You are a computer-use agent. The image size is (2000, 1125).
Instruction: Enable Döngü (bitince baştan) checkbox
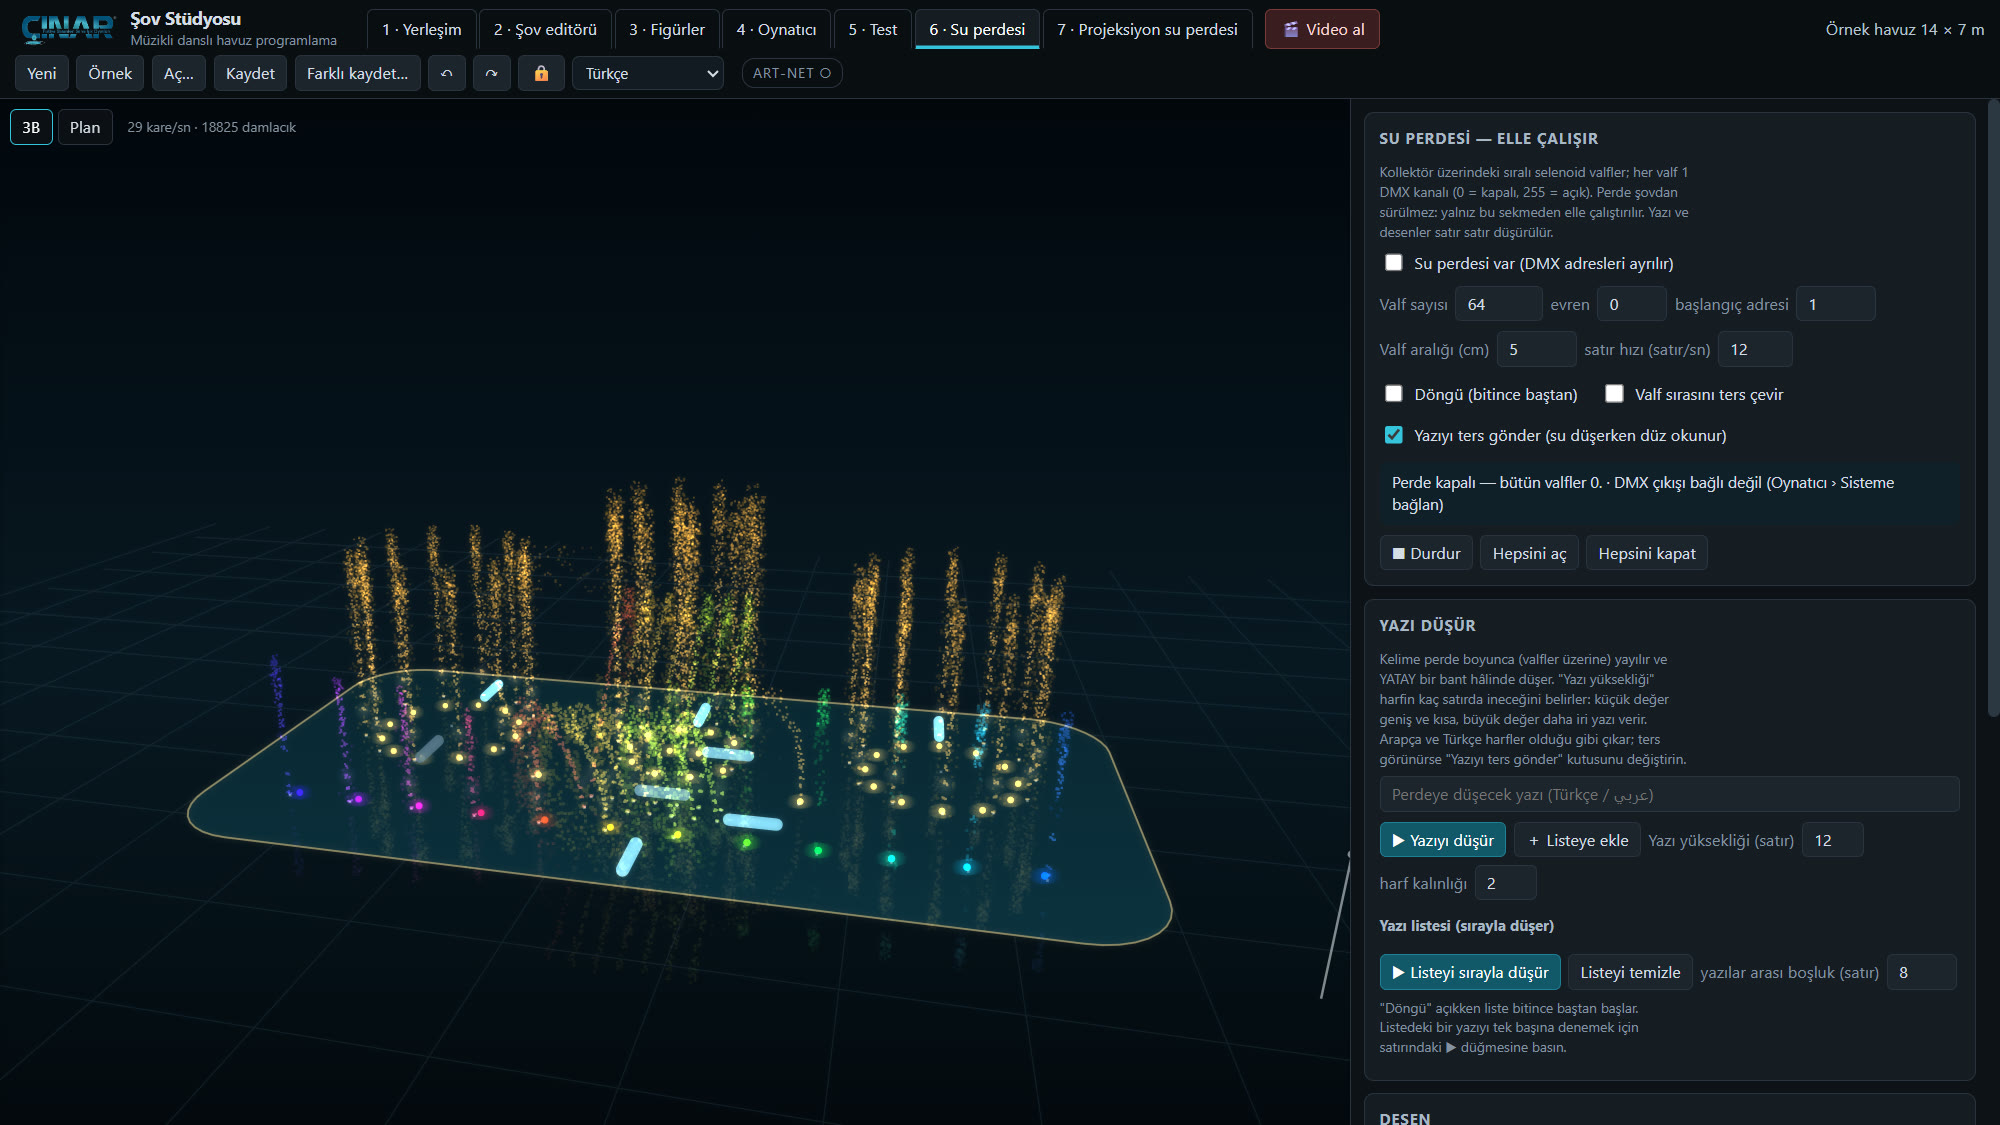pyautogui.click(x=1393, y=394)
